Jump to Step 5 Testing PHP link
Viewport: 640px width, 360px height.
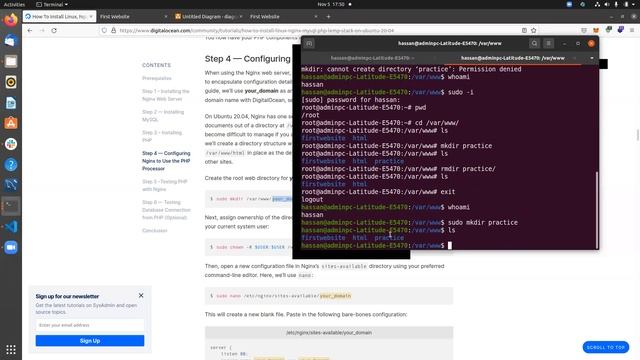(164, 185)
